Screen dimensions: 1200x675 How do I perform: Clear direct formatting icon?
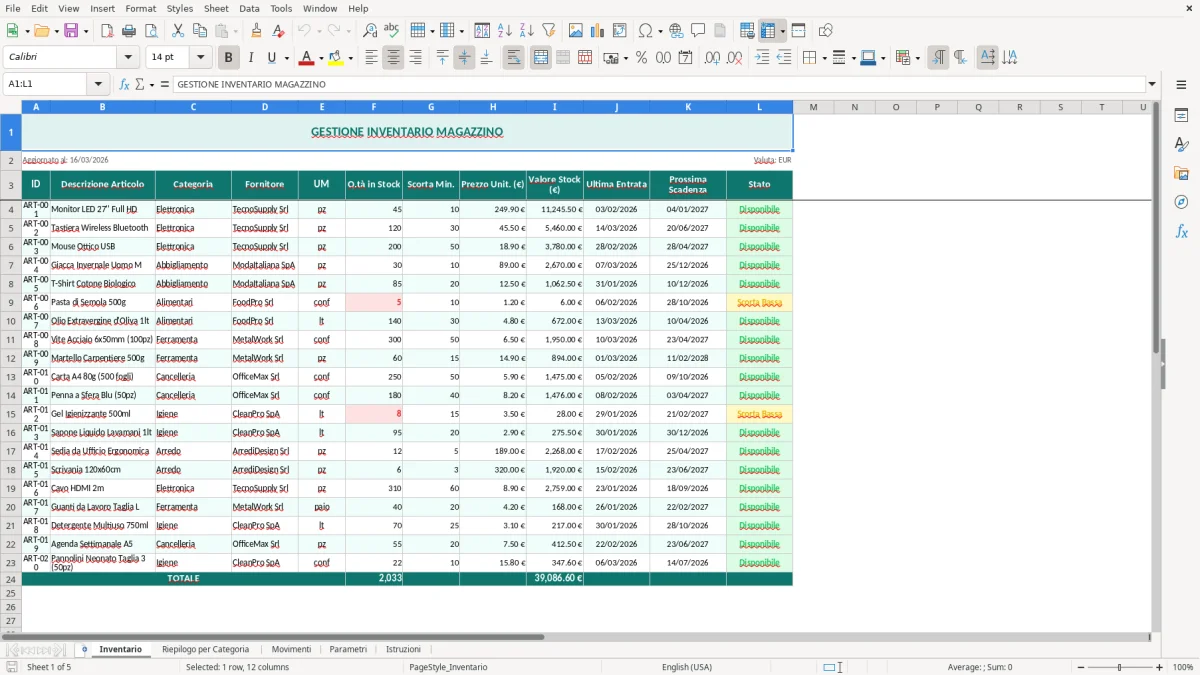[277, 31]
